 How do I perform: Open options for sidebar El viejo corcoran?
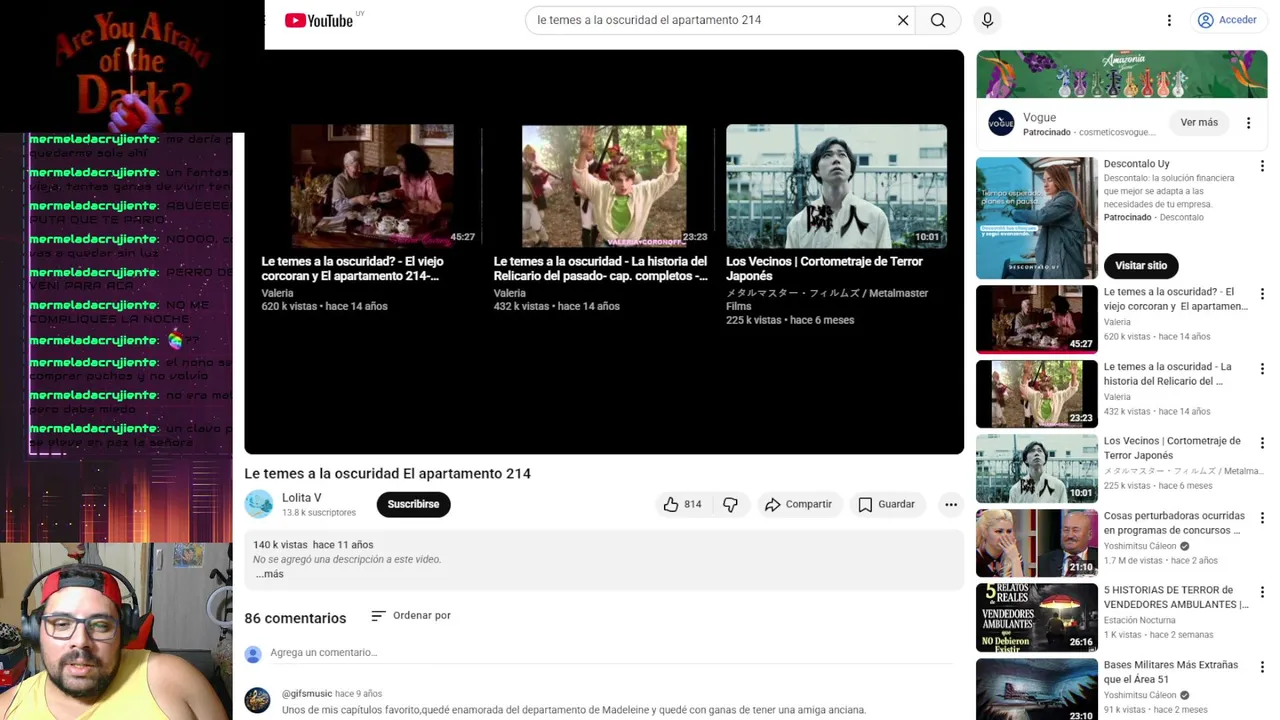tap(1262, 294)
